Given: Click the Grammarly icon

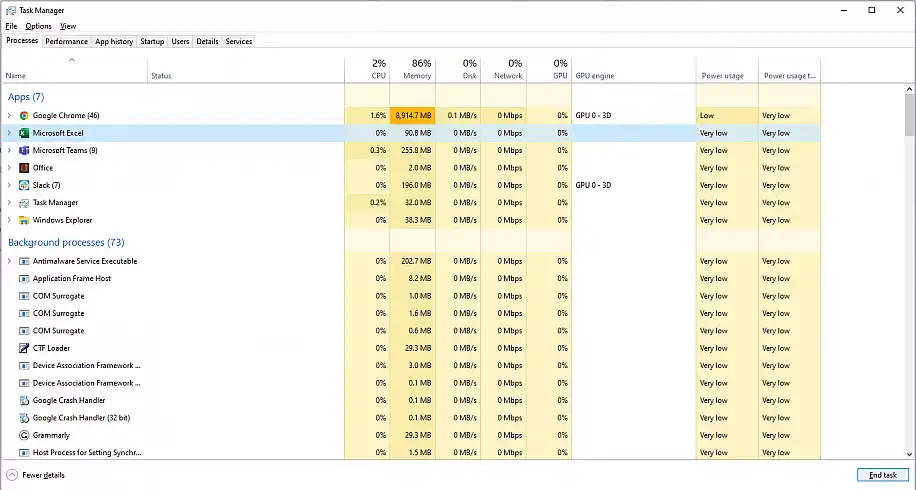Looking at the screenshot, I should (x=24, y=435).
